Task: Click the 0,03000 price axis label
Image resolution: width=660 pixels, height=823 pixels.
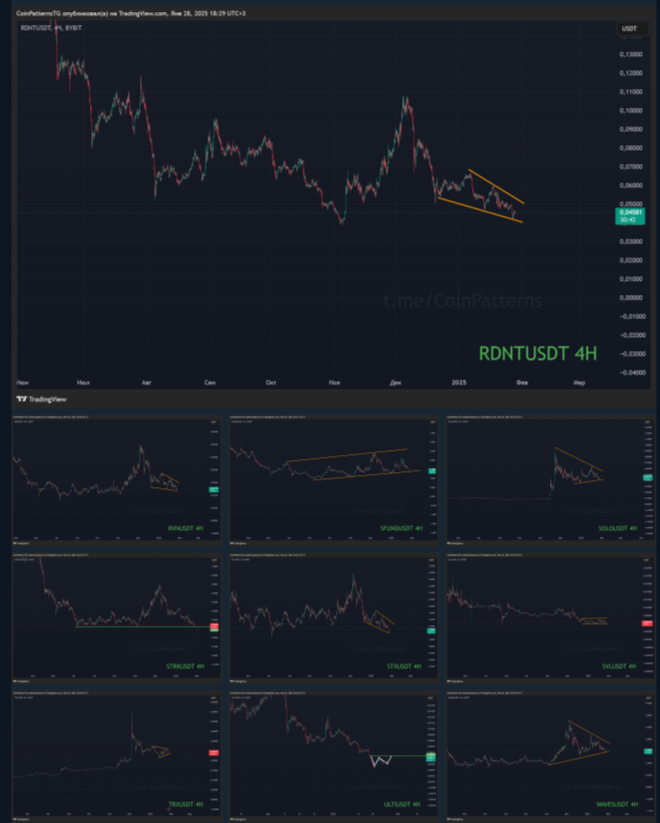Action: click(x=631, y=242)
